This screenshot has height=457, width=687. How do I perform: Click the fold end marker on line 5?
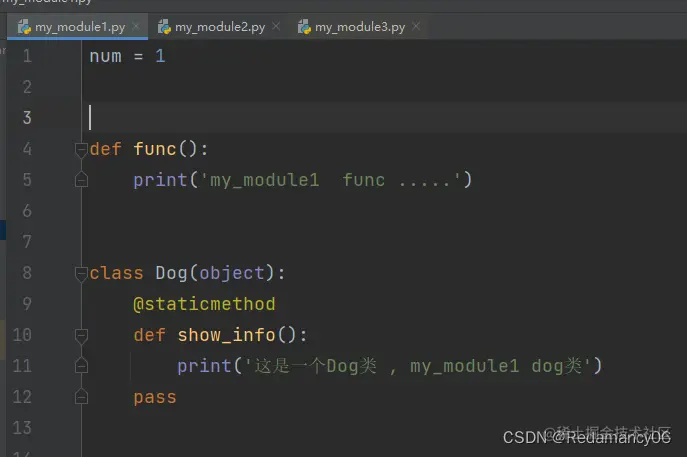point(81,180)
